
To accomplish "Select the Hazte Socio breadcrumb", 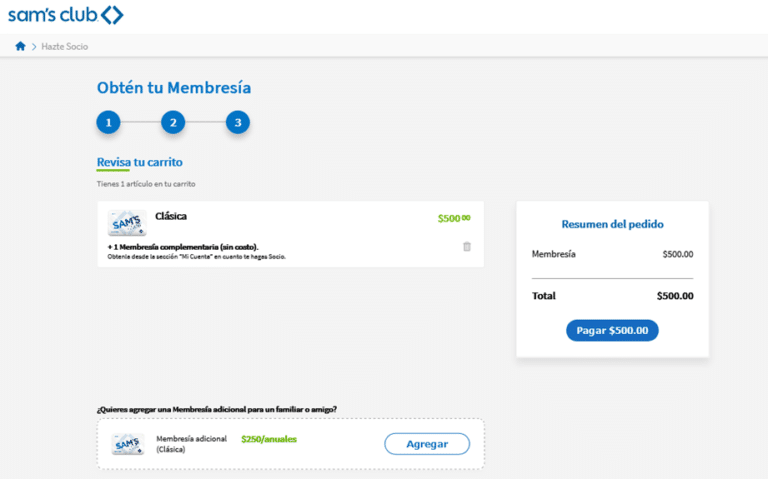I will point(65,47).
